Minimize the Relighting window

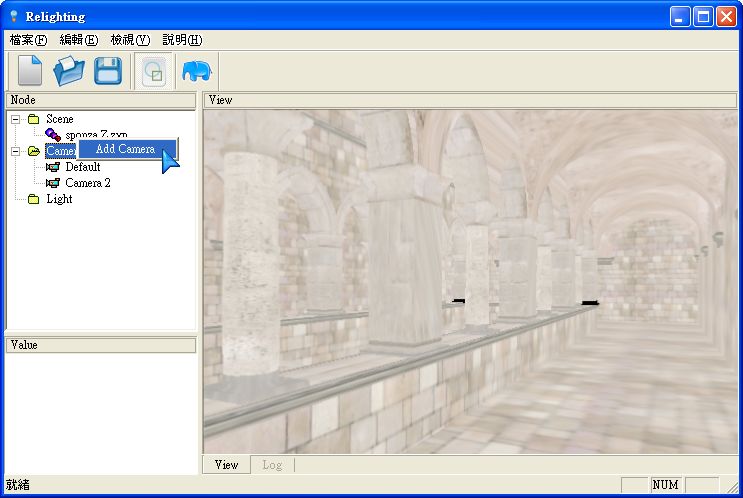[x=680, y=17]
